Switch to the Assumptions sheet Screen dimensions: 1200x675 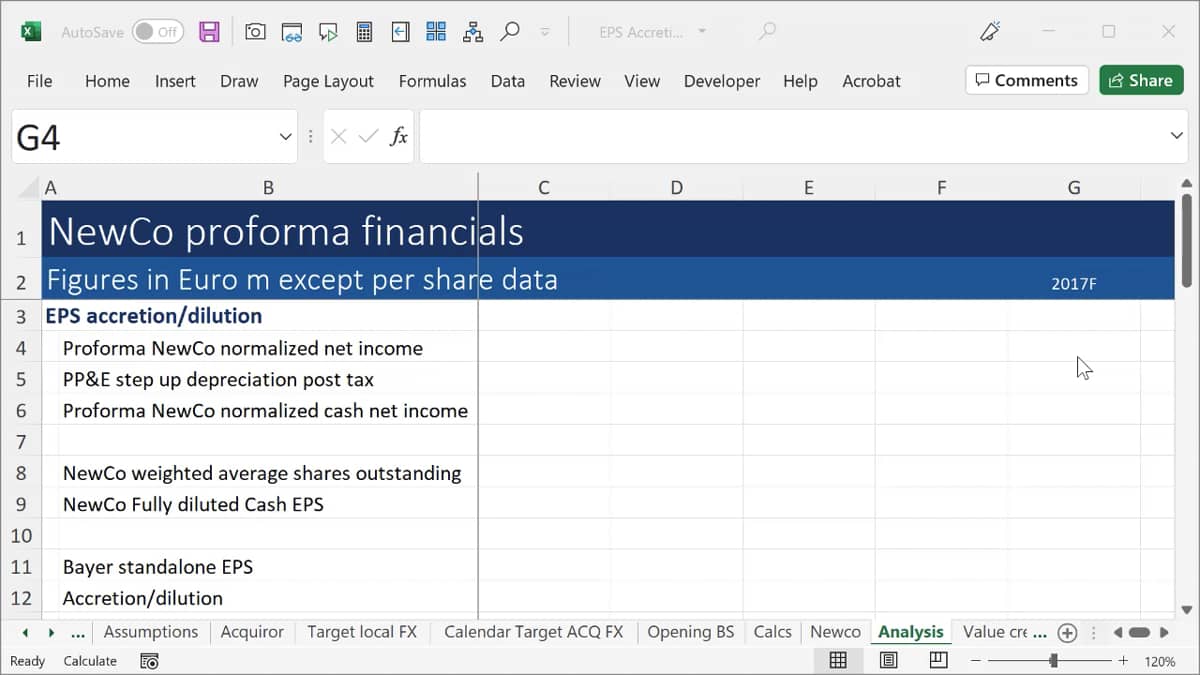coord(151,632)
